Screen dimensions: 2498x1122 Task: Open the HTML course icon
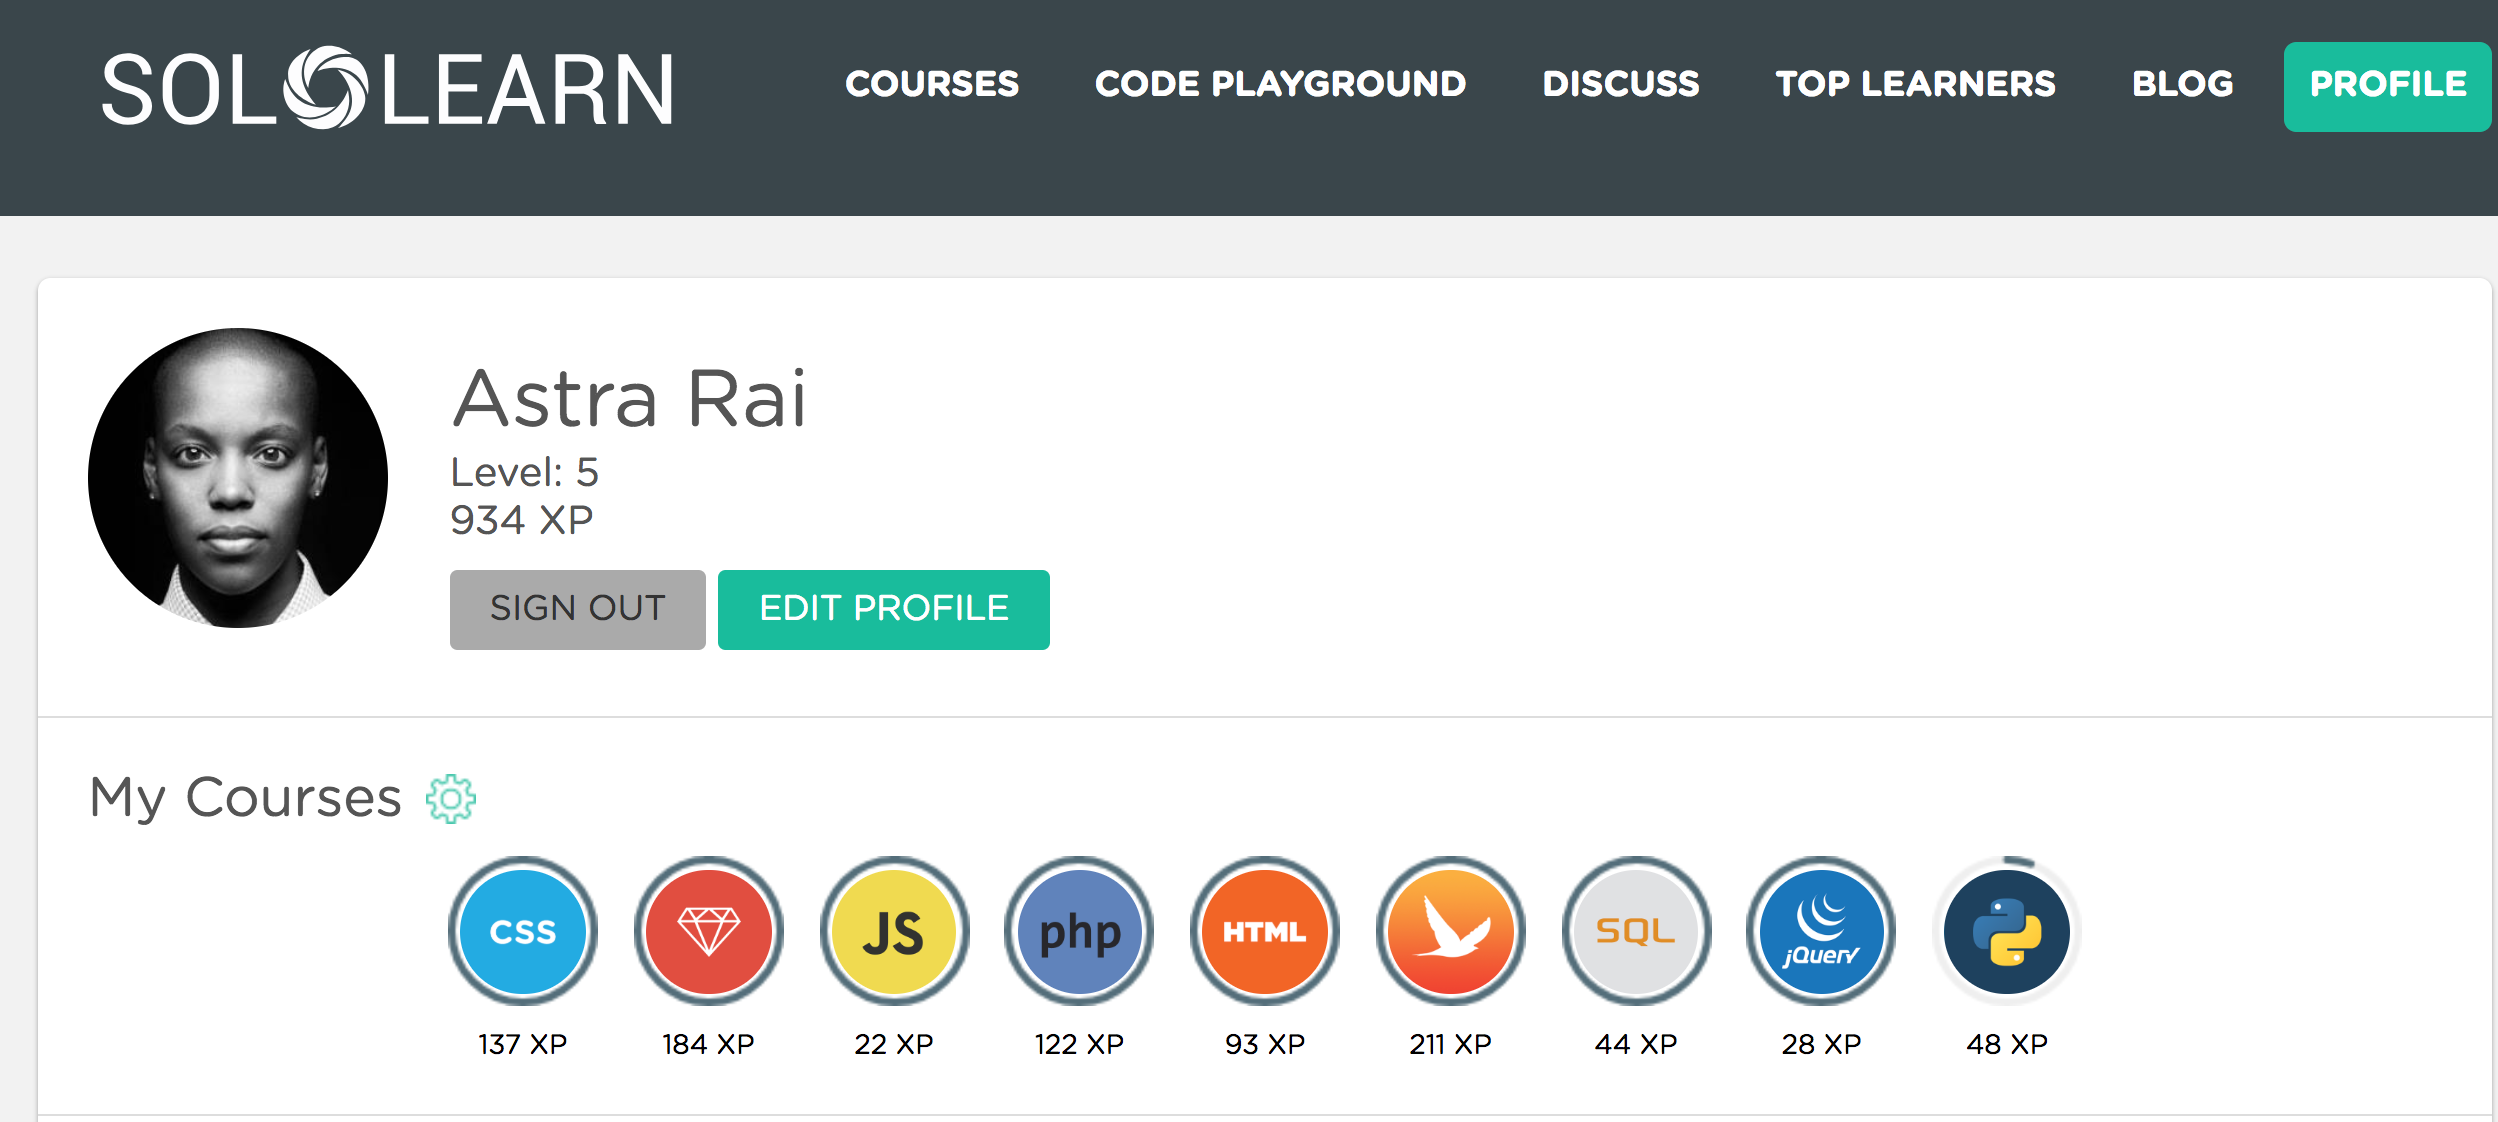[1265, 931]
